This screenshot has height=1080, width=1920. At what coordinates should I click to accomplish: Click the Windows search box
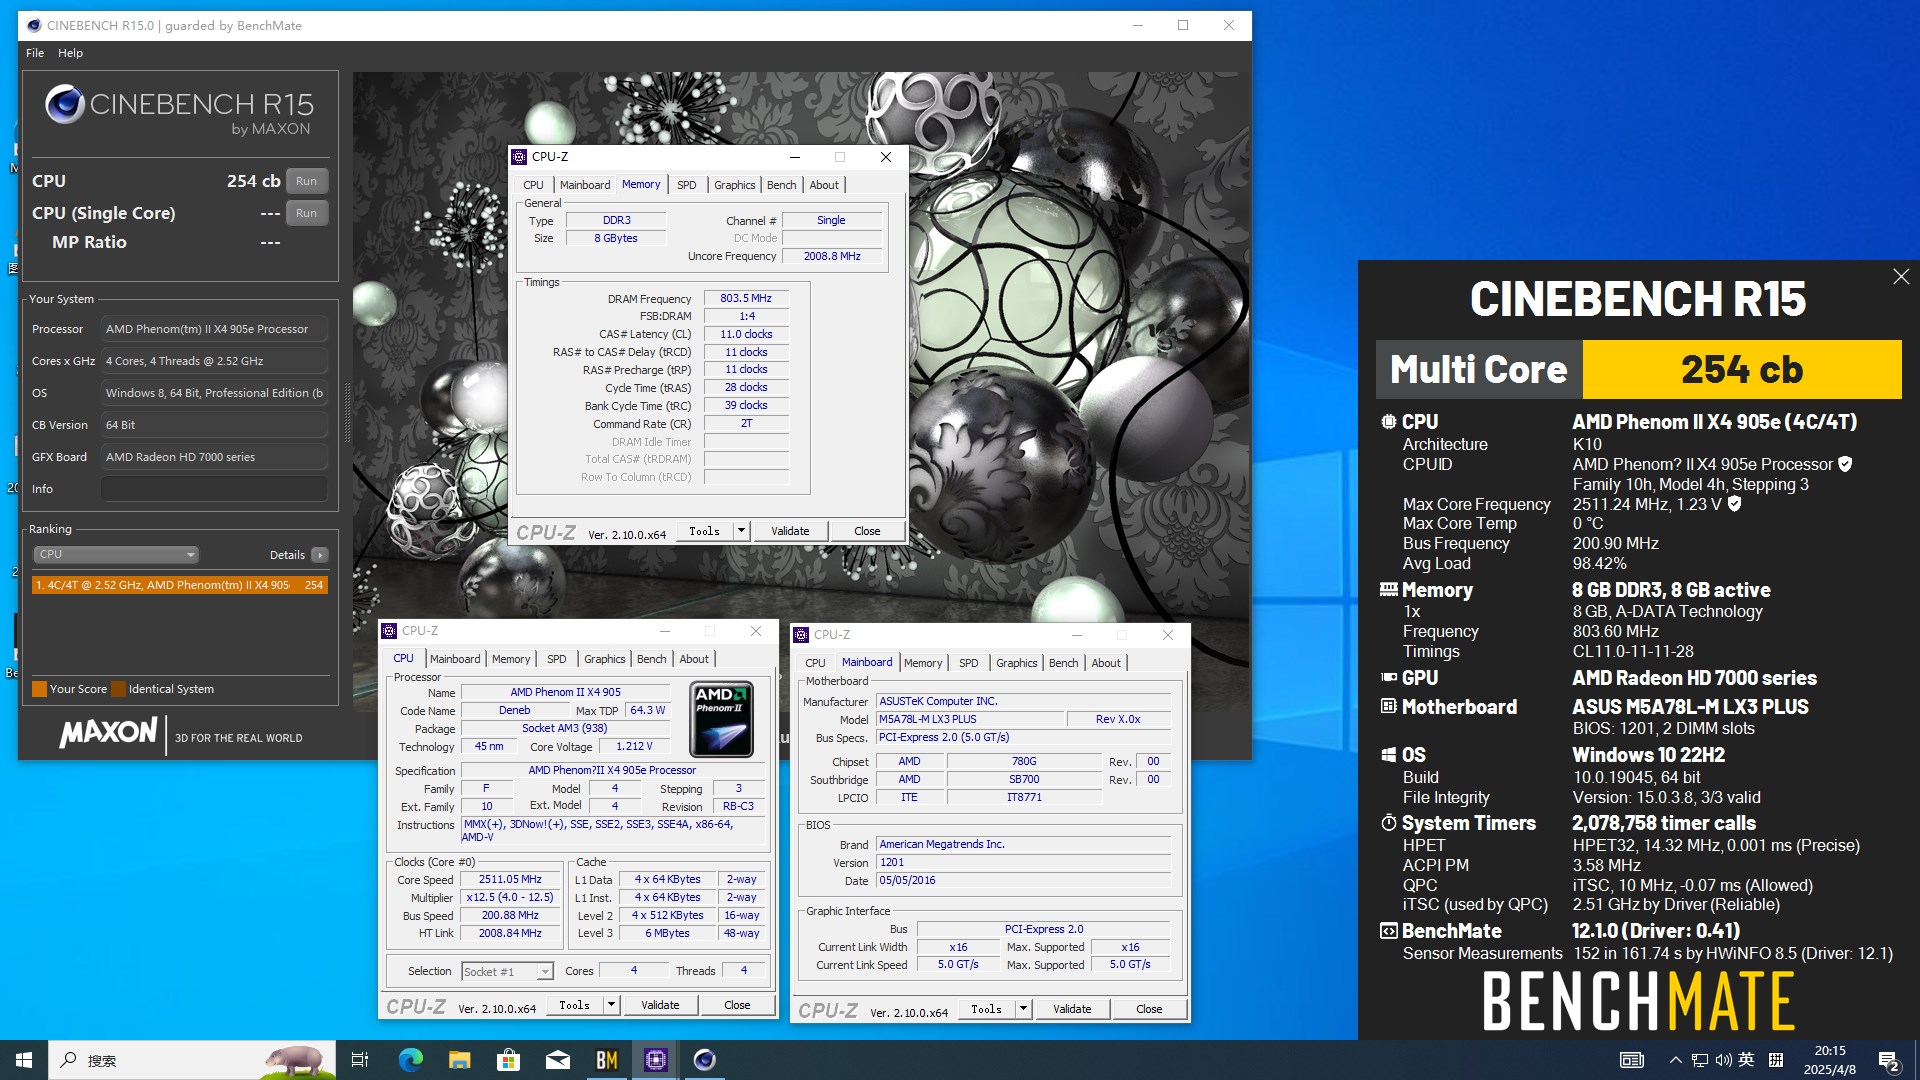pyautogui.click(x=193, y=1060)
